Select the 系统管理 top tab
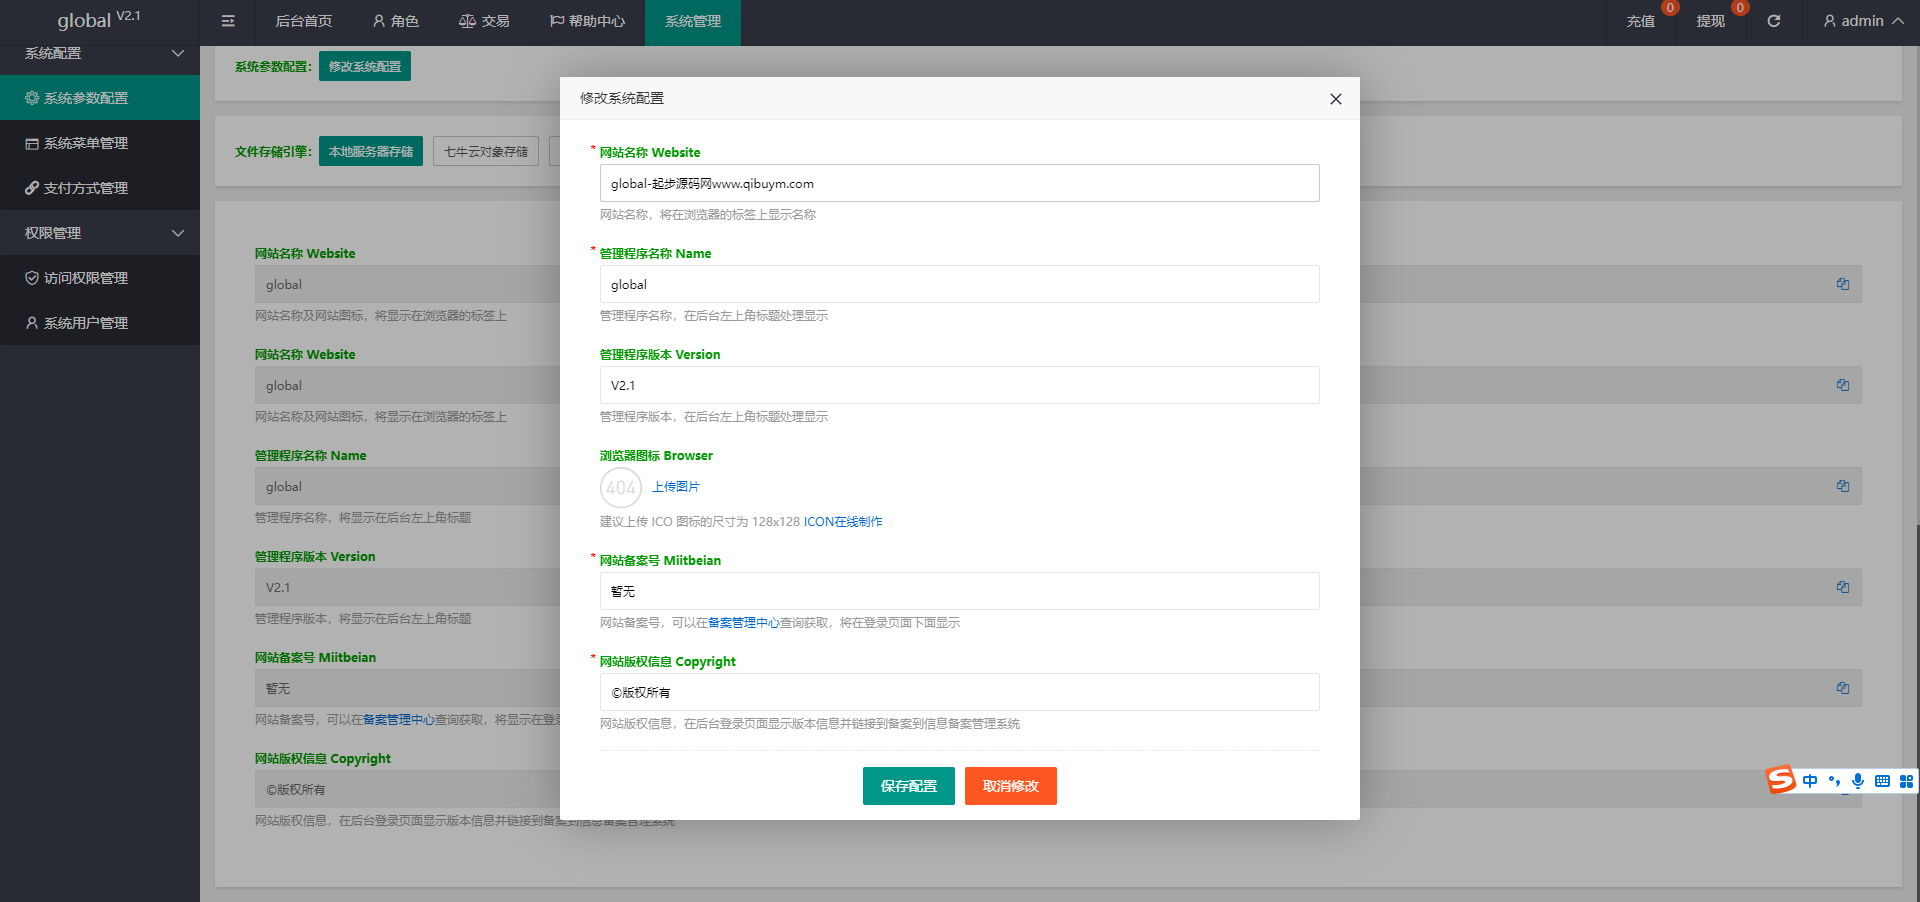This screenshot has width=1920, height=902. click(693, 21)
